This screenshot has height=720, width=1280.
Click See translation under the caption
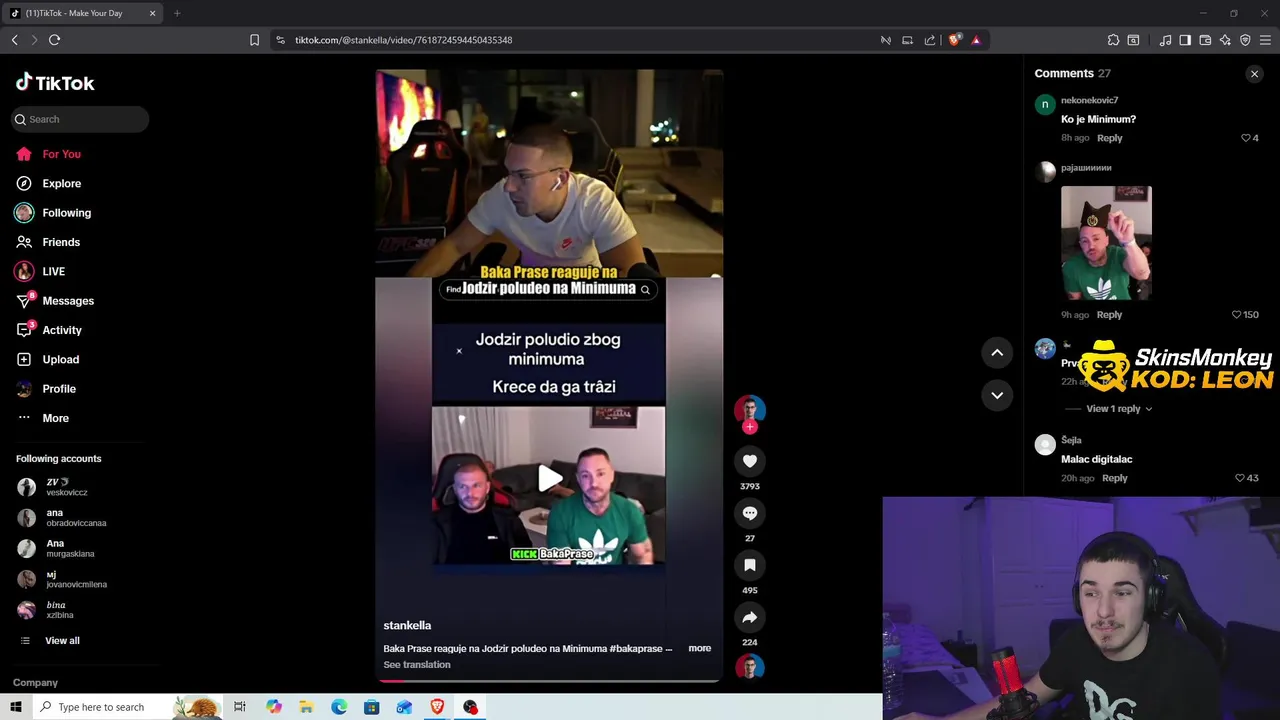[417, 664]
